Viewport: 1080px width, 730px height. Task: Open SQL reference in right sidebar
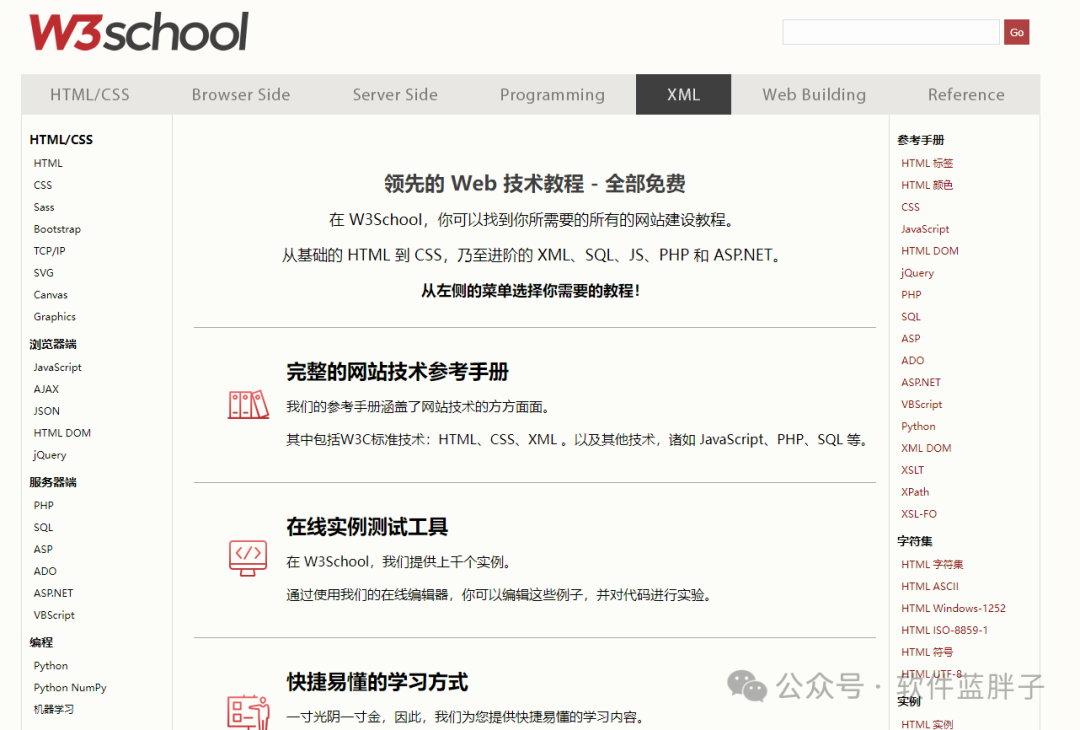coord(911,317)
